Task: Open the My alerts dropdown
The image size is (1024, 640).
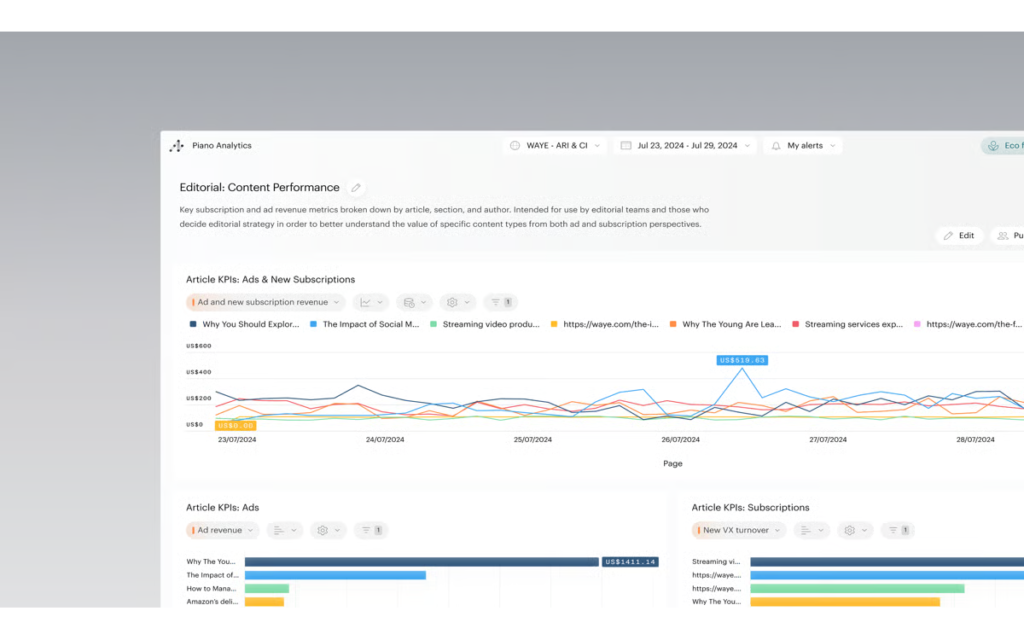Action: click(803, 146)
